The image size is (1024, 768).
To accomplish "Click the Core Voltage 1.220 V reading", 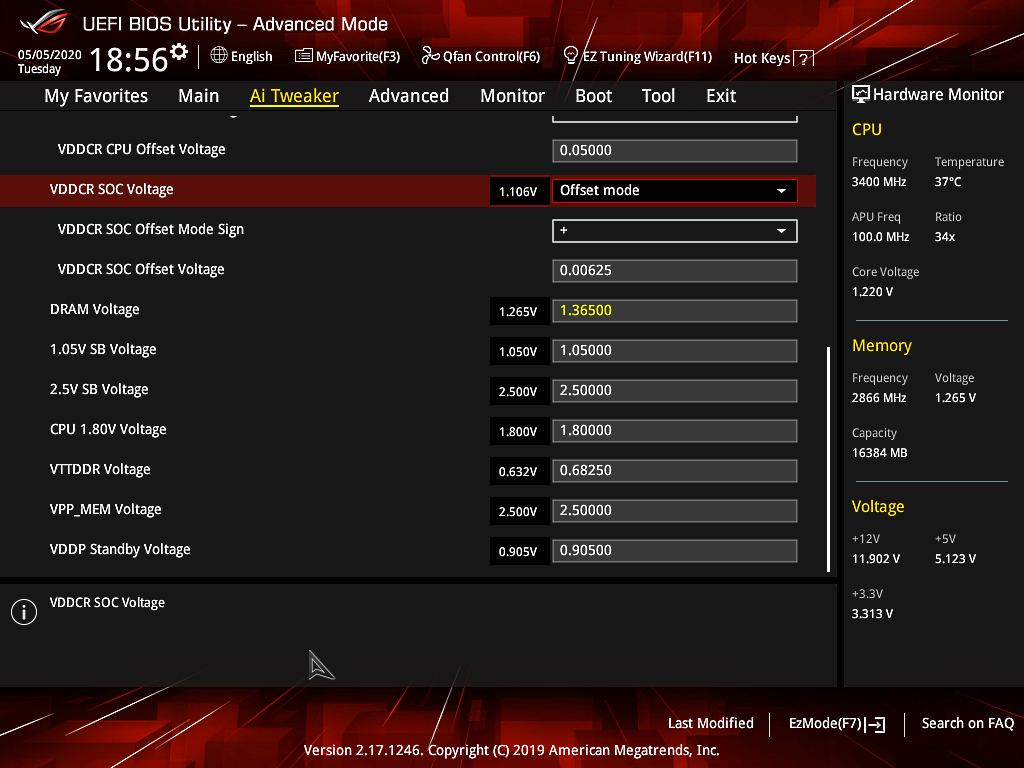I will 872,292.
